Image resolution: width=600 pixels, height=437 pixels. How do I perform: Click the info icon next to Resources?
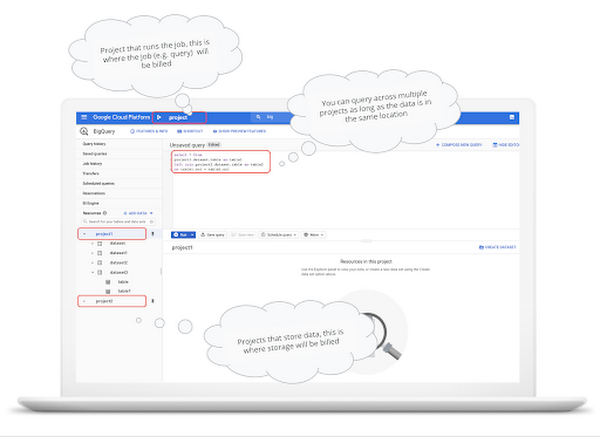[x=105, y=213]
